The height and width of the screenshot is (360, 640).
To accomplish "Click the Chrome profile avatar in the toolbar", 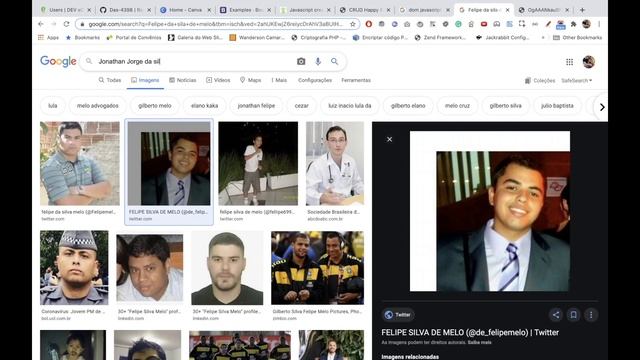I will [587, 24].
